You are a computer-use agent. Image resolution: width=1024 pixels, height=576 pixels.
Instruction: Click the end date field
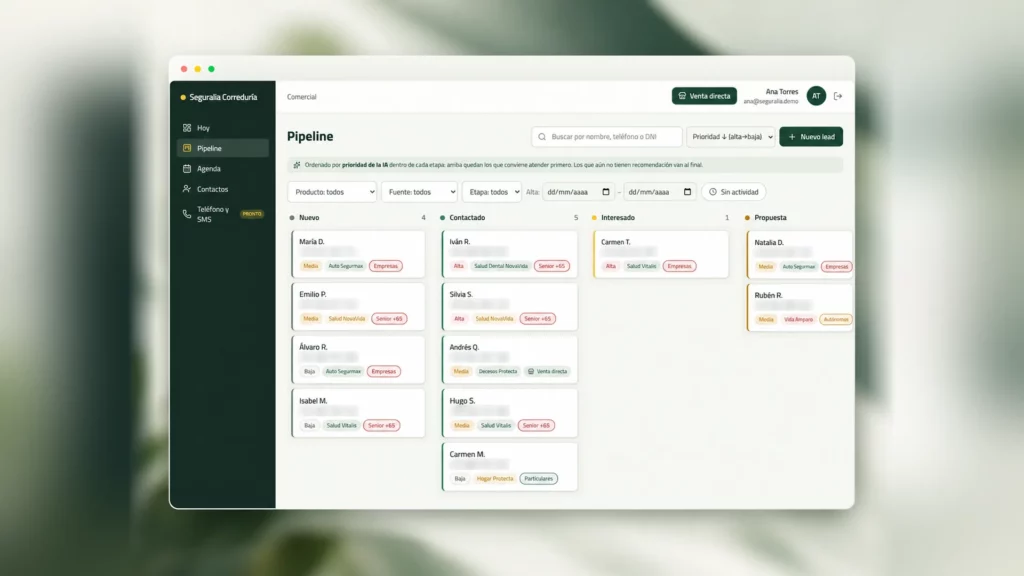tap(660, 192)
